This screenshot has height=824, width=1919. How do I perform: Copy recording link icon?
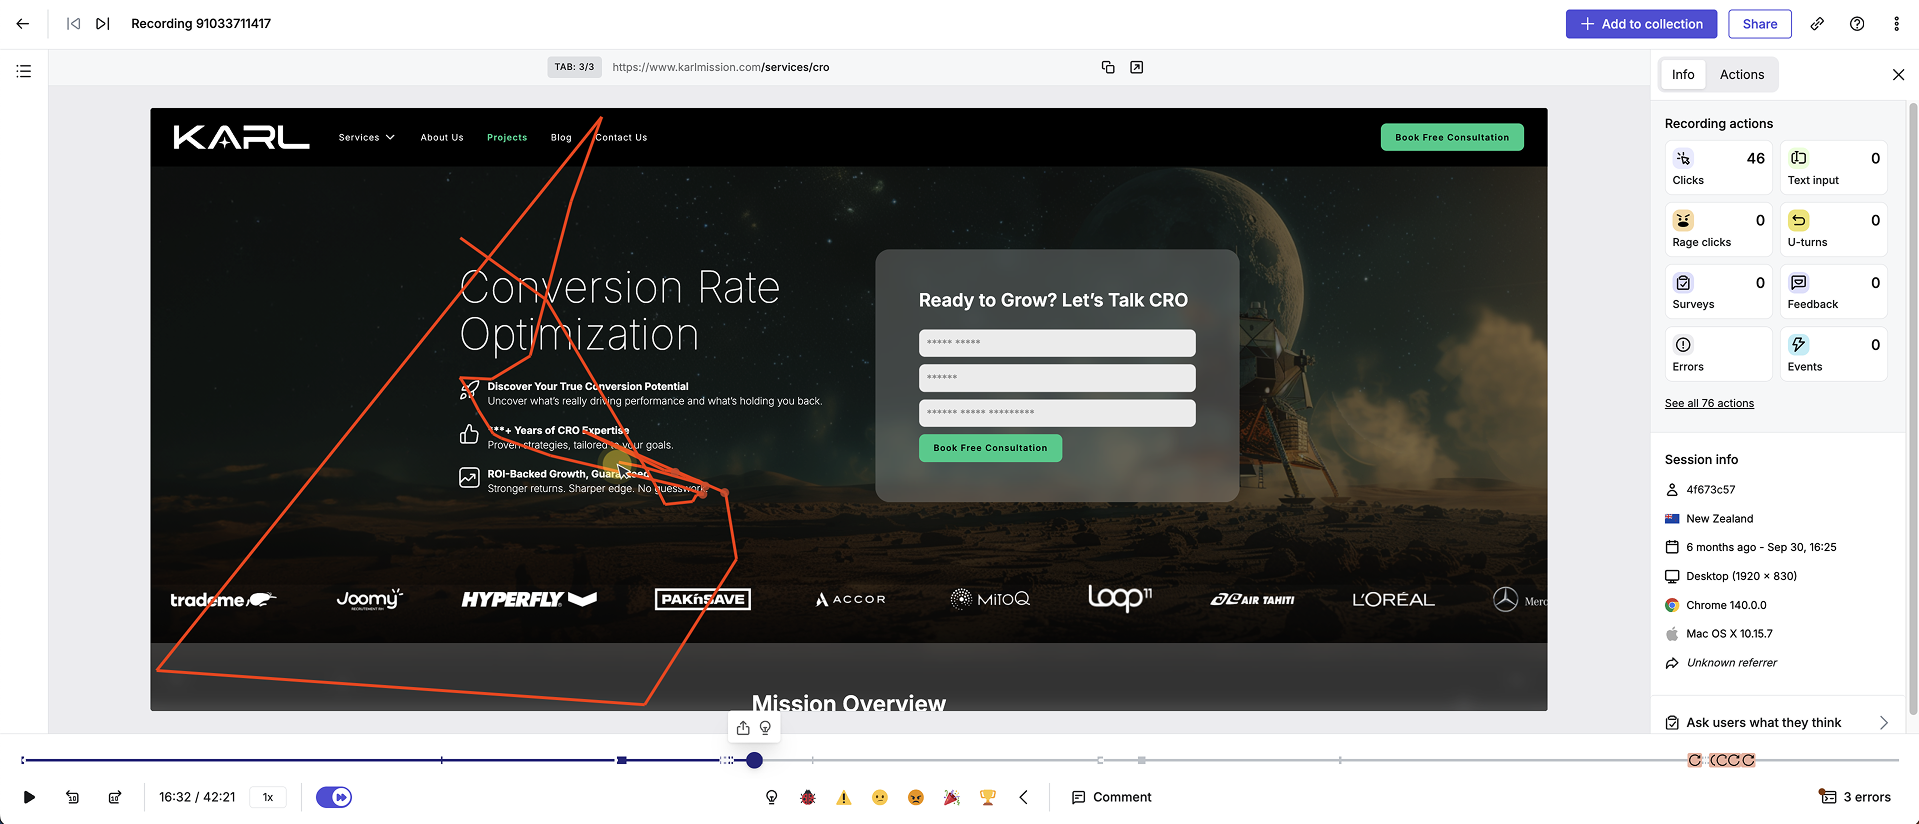coord(1817,24)
